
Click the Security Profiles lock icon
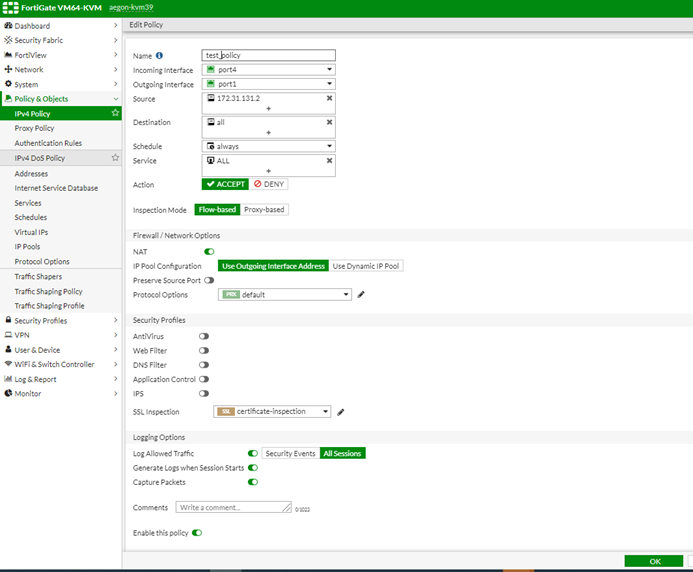click(8, 320)
